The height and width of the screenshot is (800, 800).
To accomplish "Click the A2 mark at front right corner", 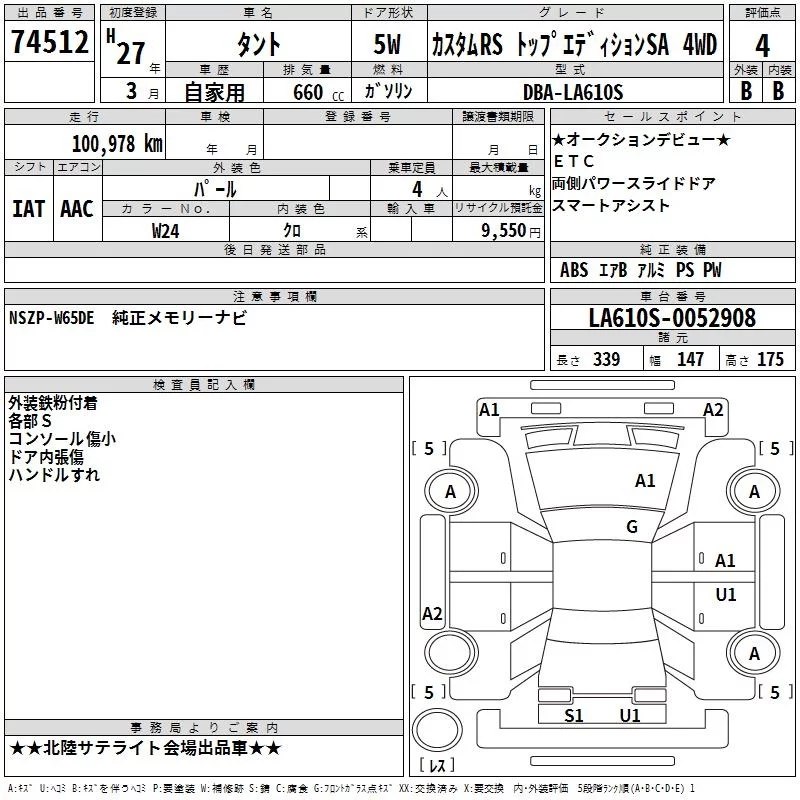I will coord(713,410).
